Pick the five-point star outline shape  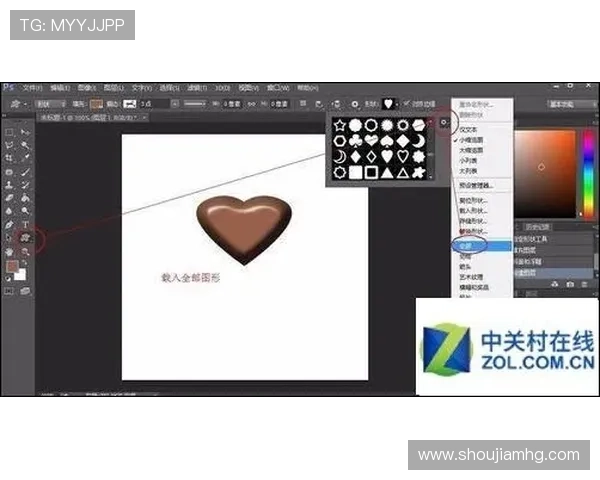[x=340, y=125]
